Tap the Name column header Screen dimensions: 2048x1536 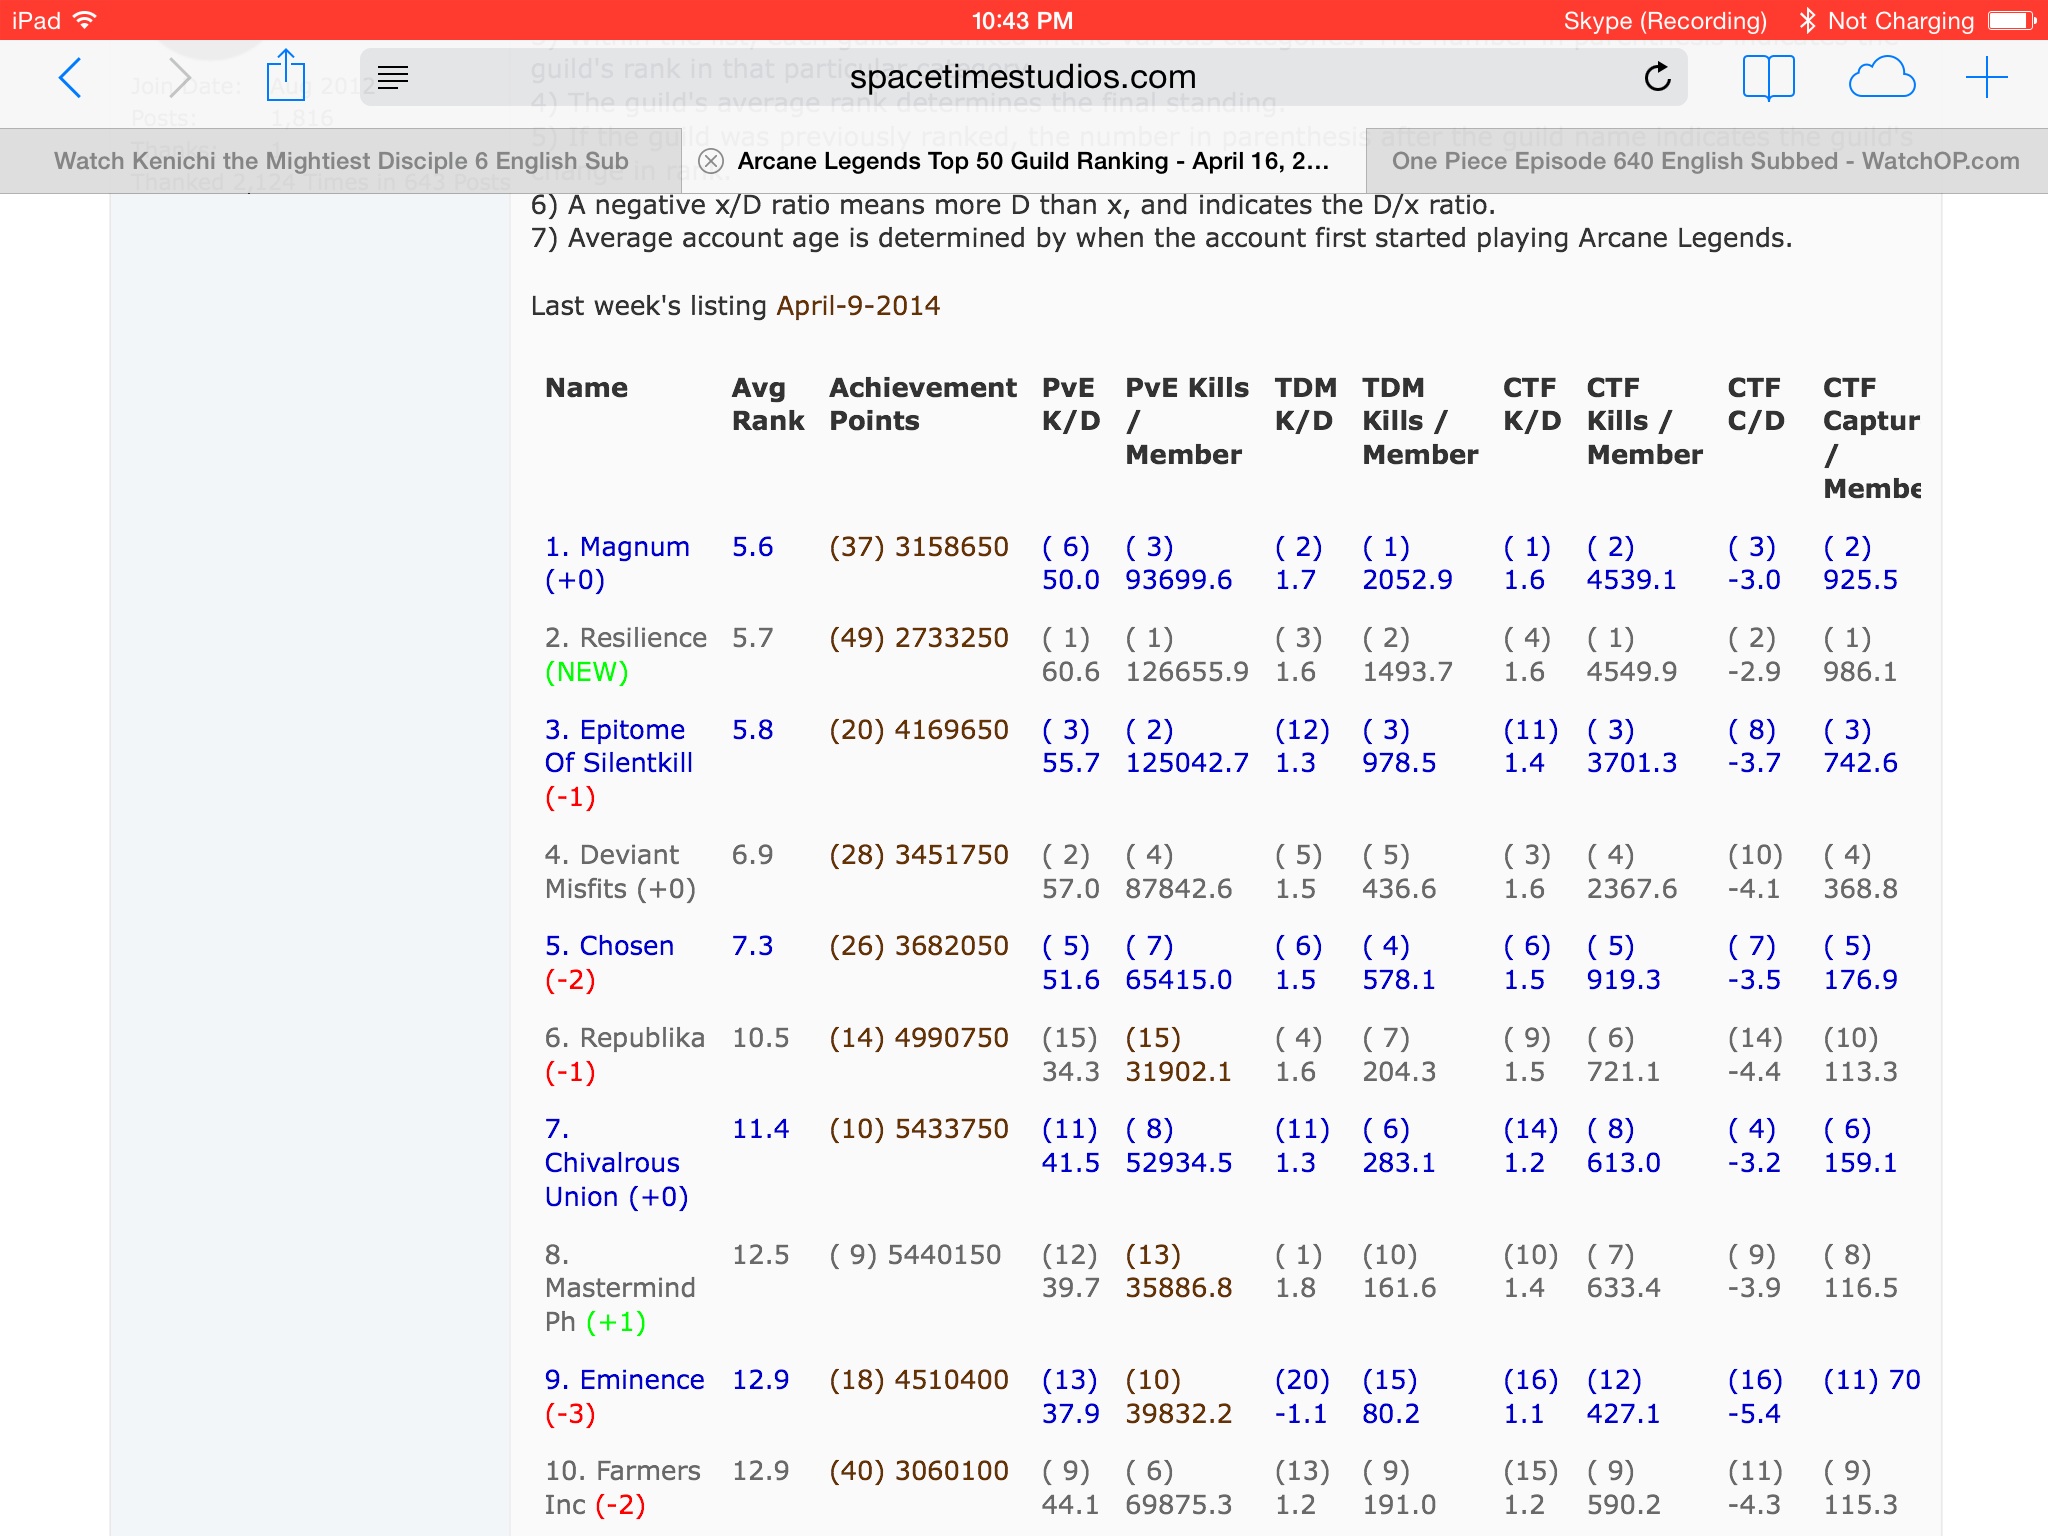(587, 388)
